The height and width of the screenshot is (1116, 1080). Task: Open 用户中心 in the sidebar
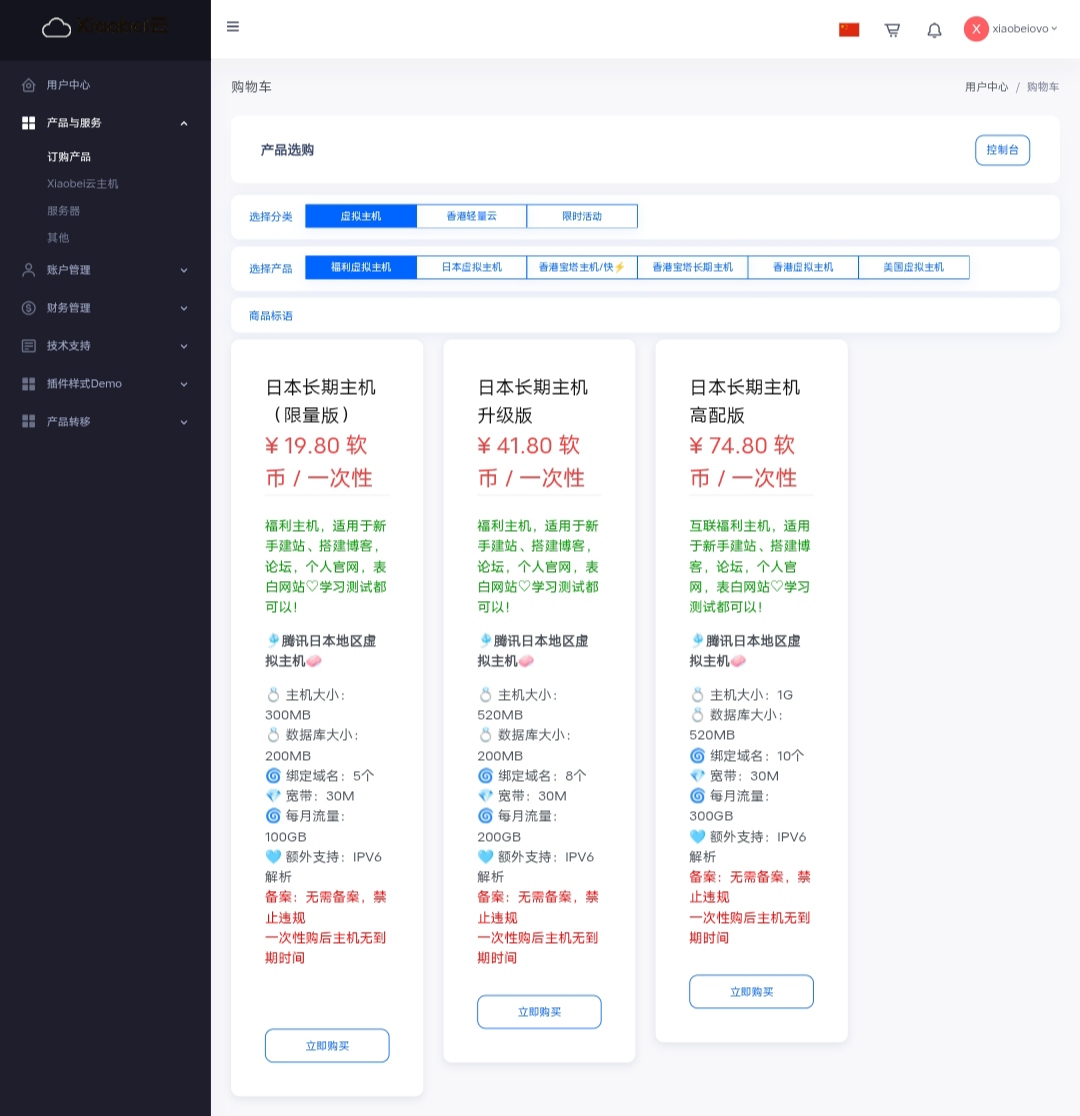68,85
